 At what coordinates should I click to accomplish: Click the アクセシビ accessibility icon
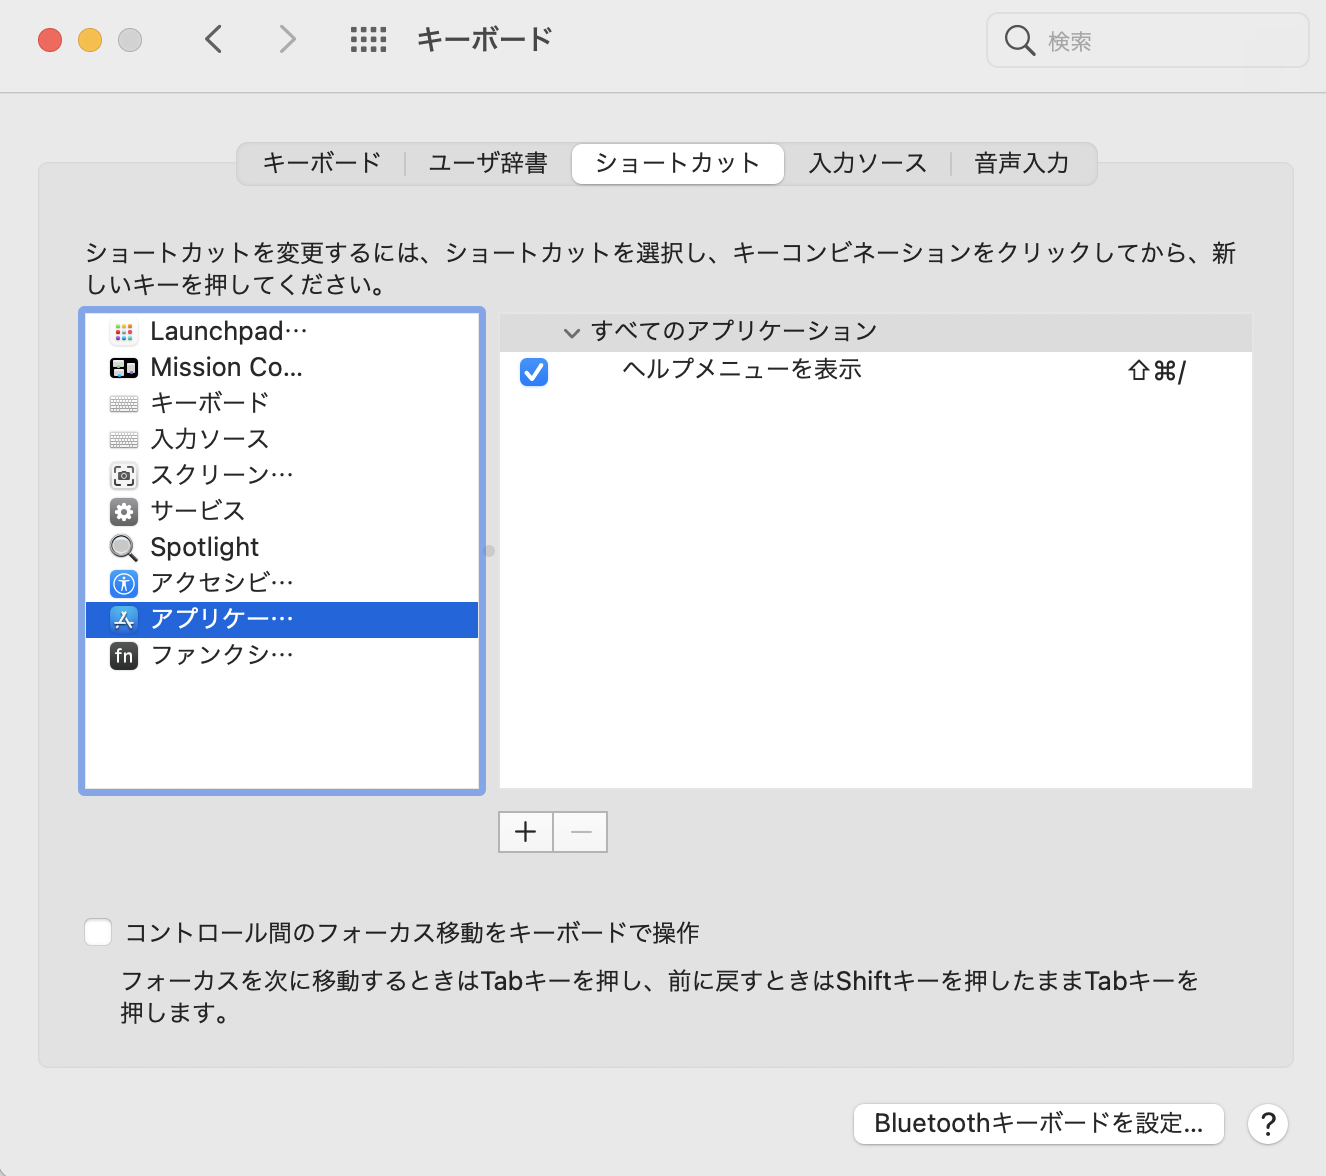[124, 584]
